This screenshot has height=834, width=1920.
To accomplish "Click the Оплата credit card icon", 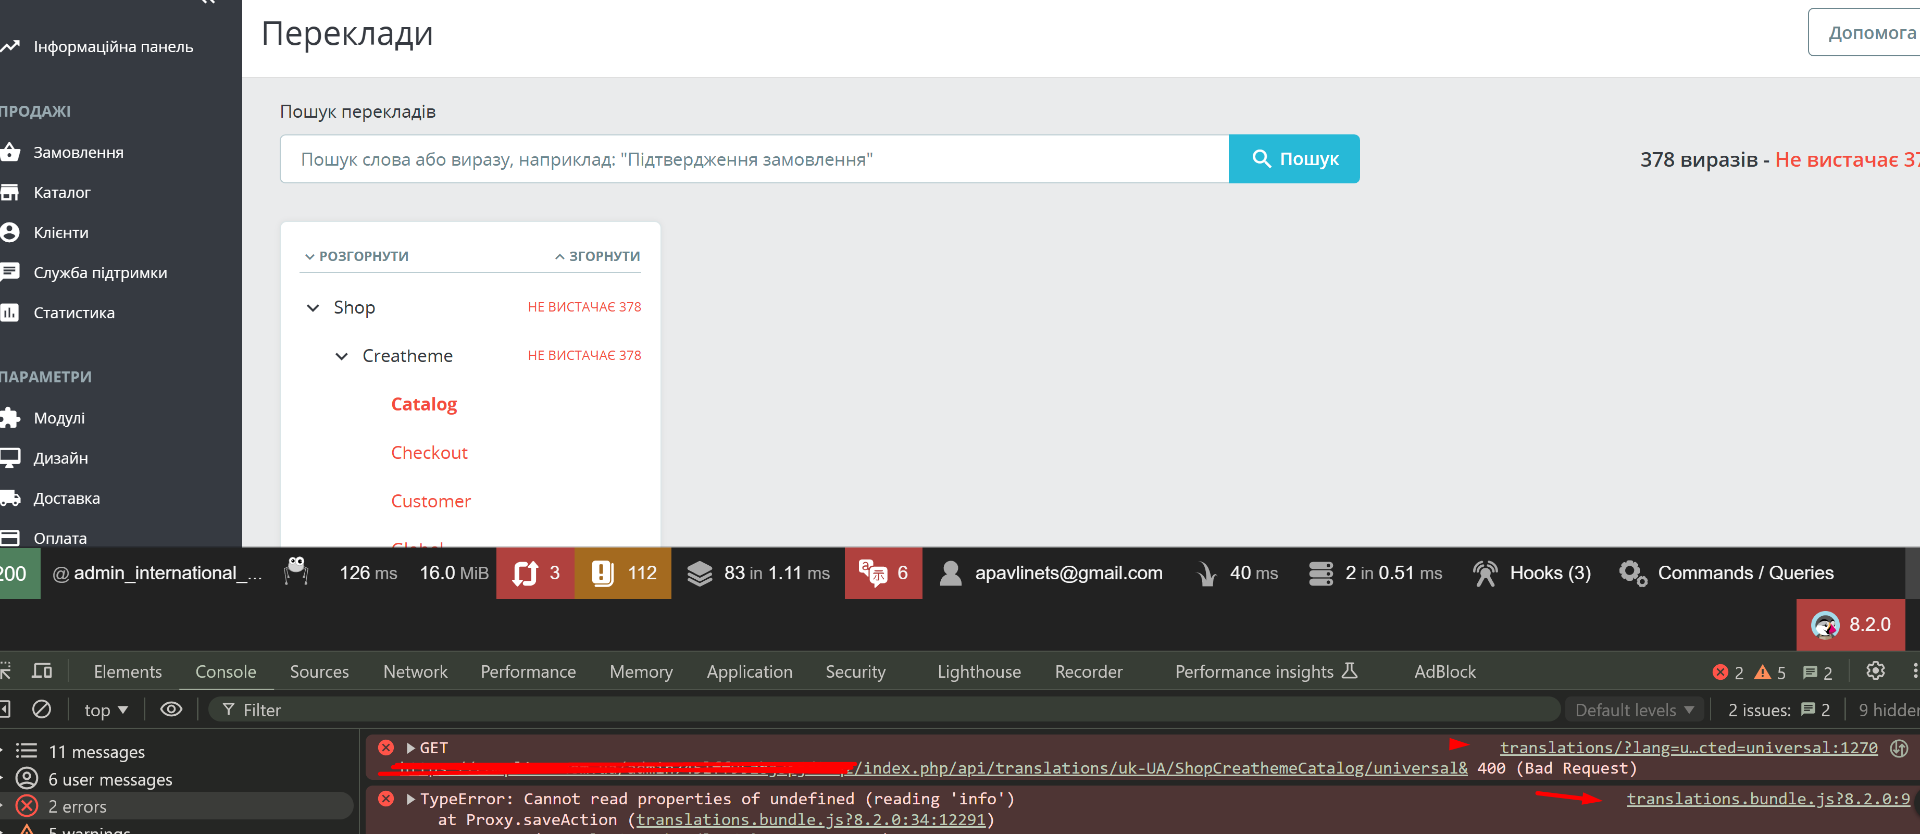I will pyautogui.click(x=10, y=538).
